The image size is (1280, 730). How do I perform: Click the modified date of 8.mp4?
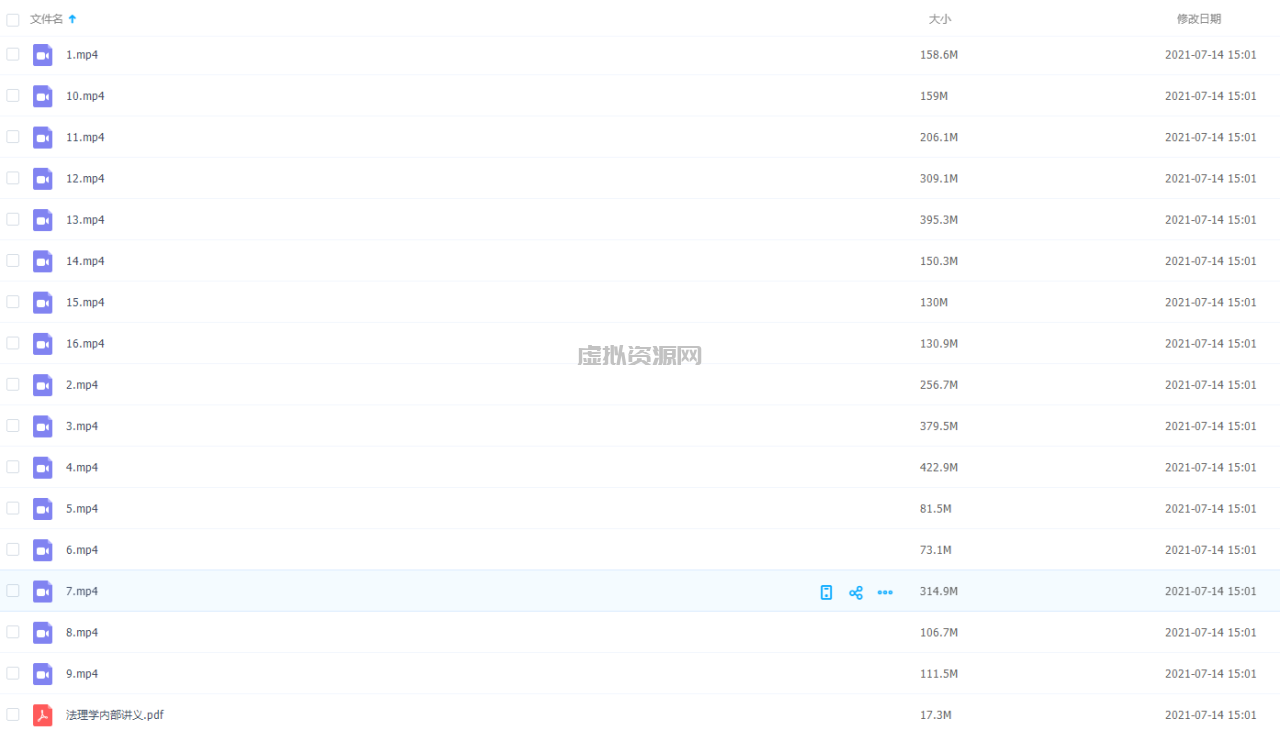click(x=1210, y=632)
